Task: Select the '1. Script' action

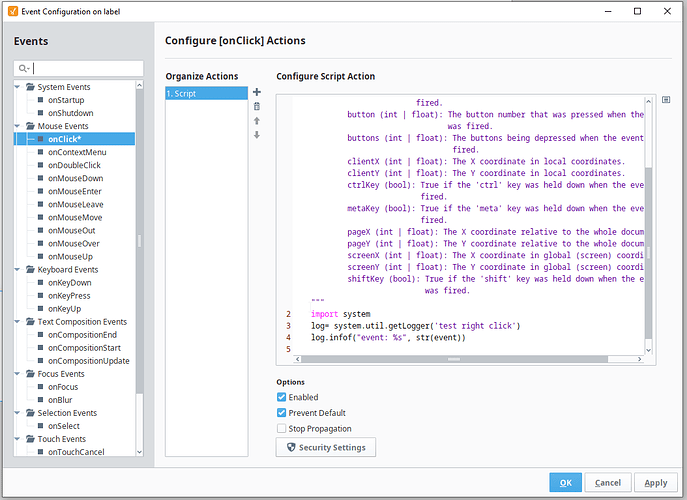Action: pos(206,93)
